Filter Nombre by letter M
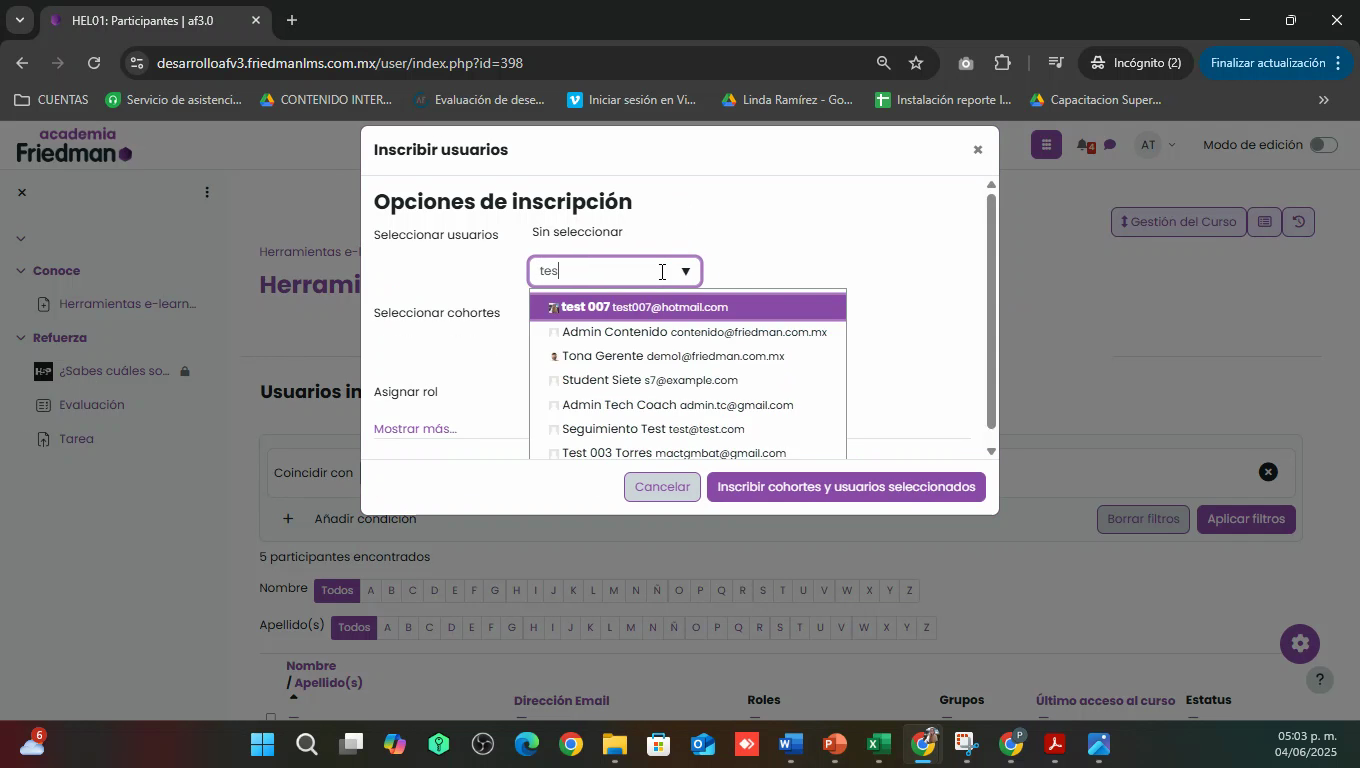1360x768 pixels. (x=614, y=590)
